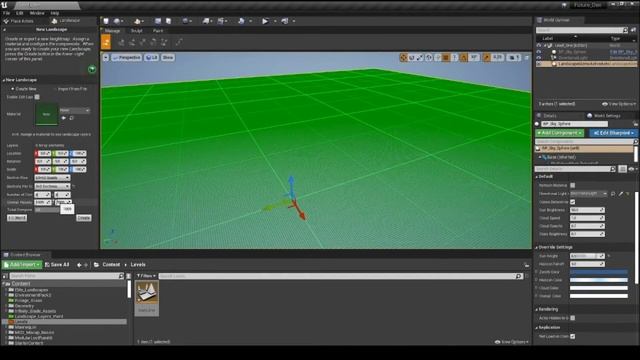This screenshot has width=640, height=360.
Task: Switch to the Sculpt tab
Action: [136, 31]
